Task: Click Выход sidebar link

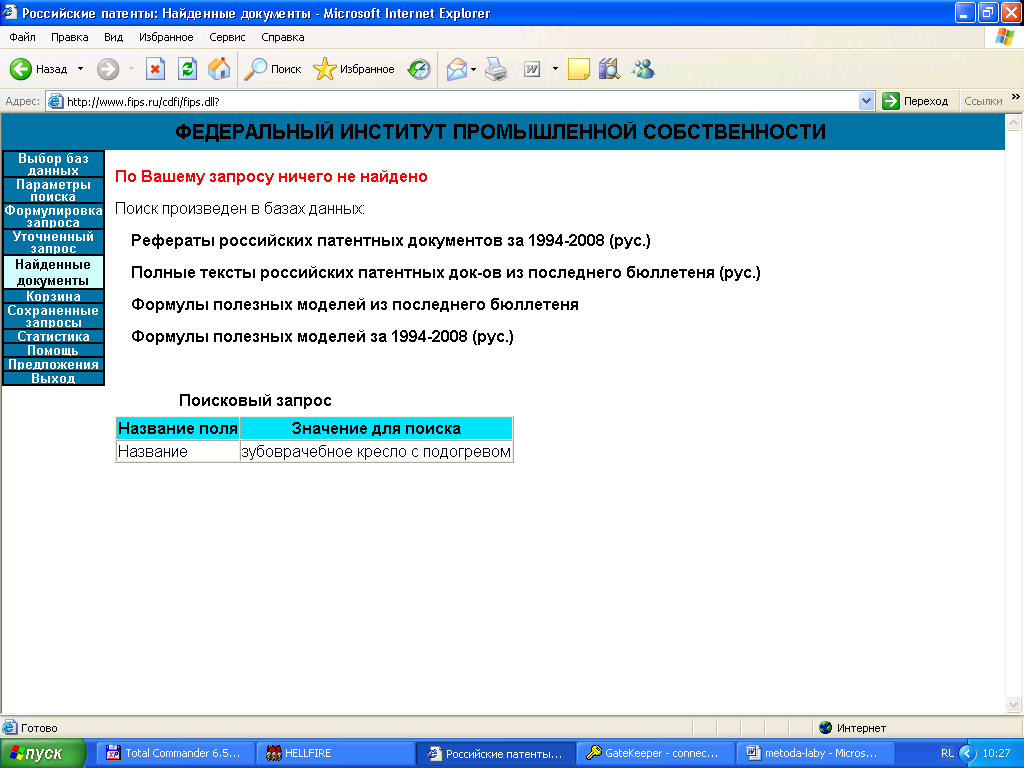Action: [x=53, y=378]
